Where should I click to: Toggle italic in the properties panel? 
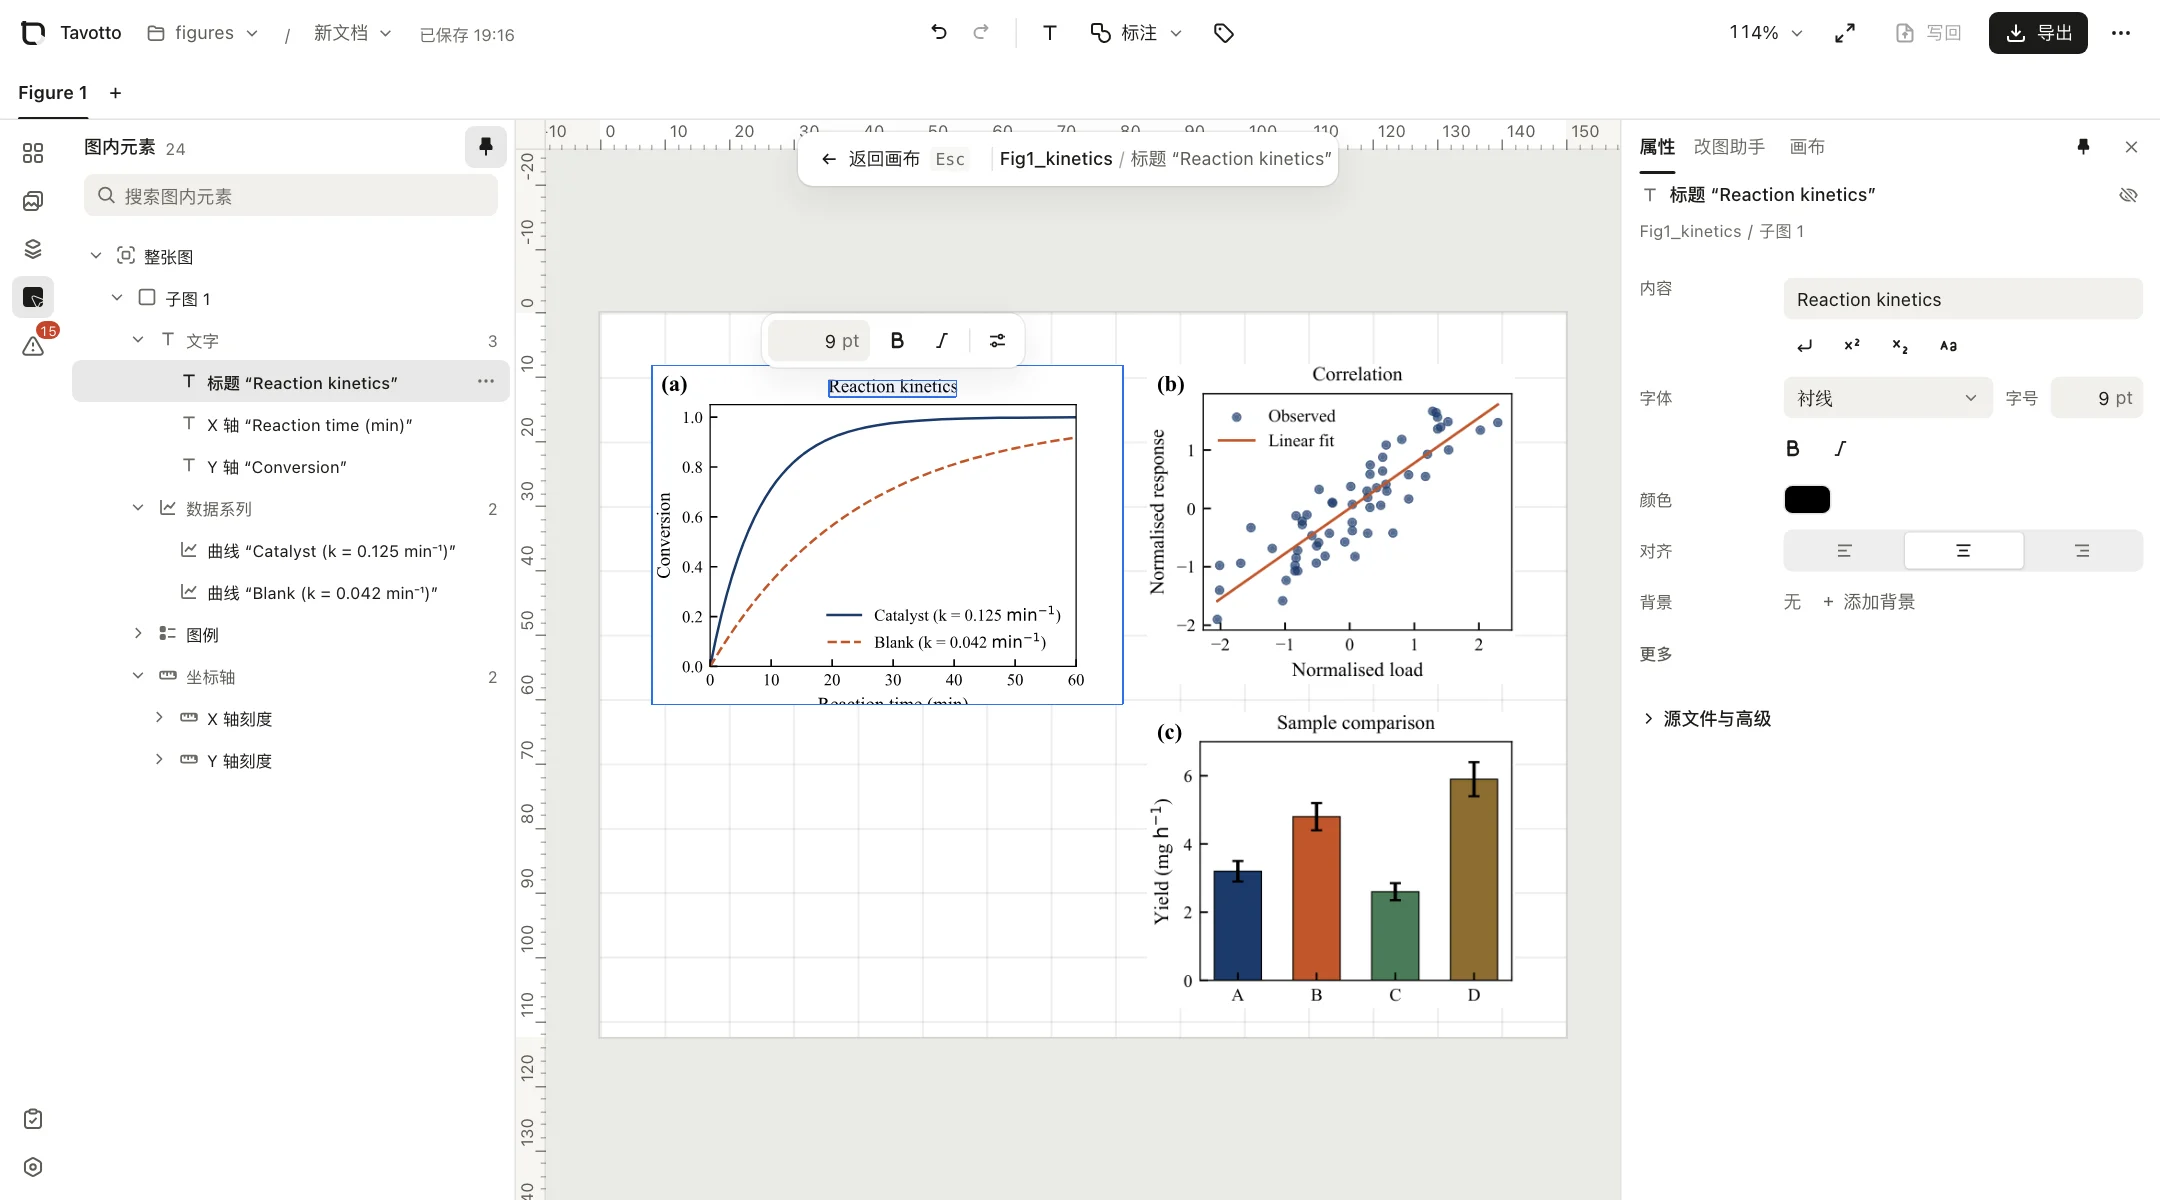pyautogui.click(x=1840, y=449)
